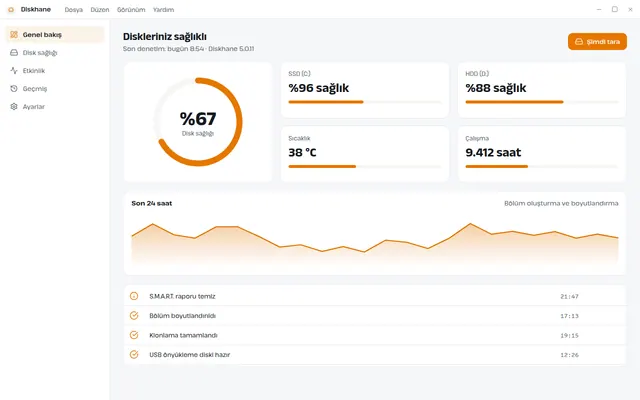Click the Diskhane app logo icon
Screen dimensions: 640x400
11,9
